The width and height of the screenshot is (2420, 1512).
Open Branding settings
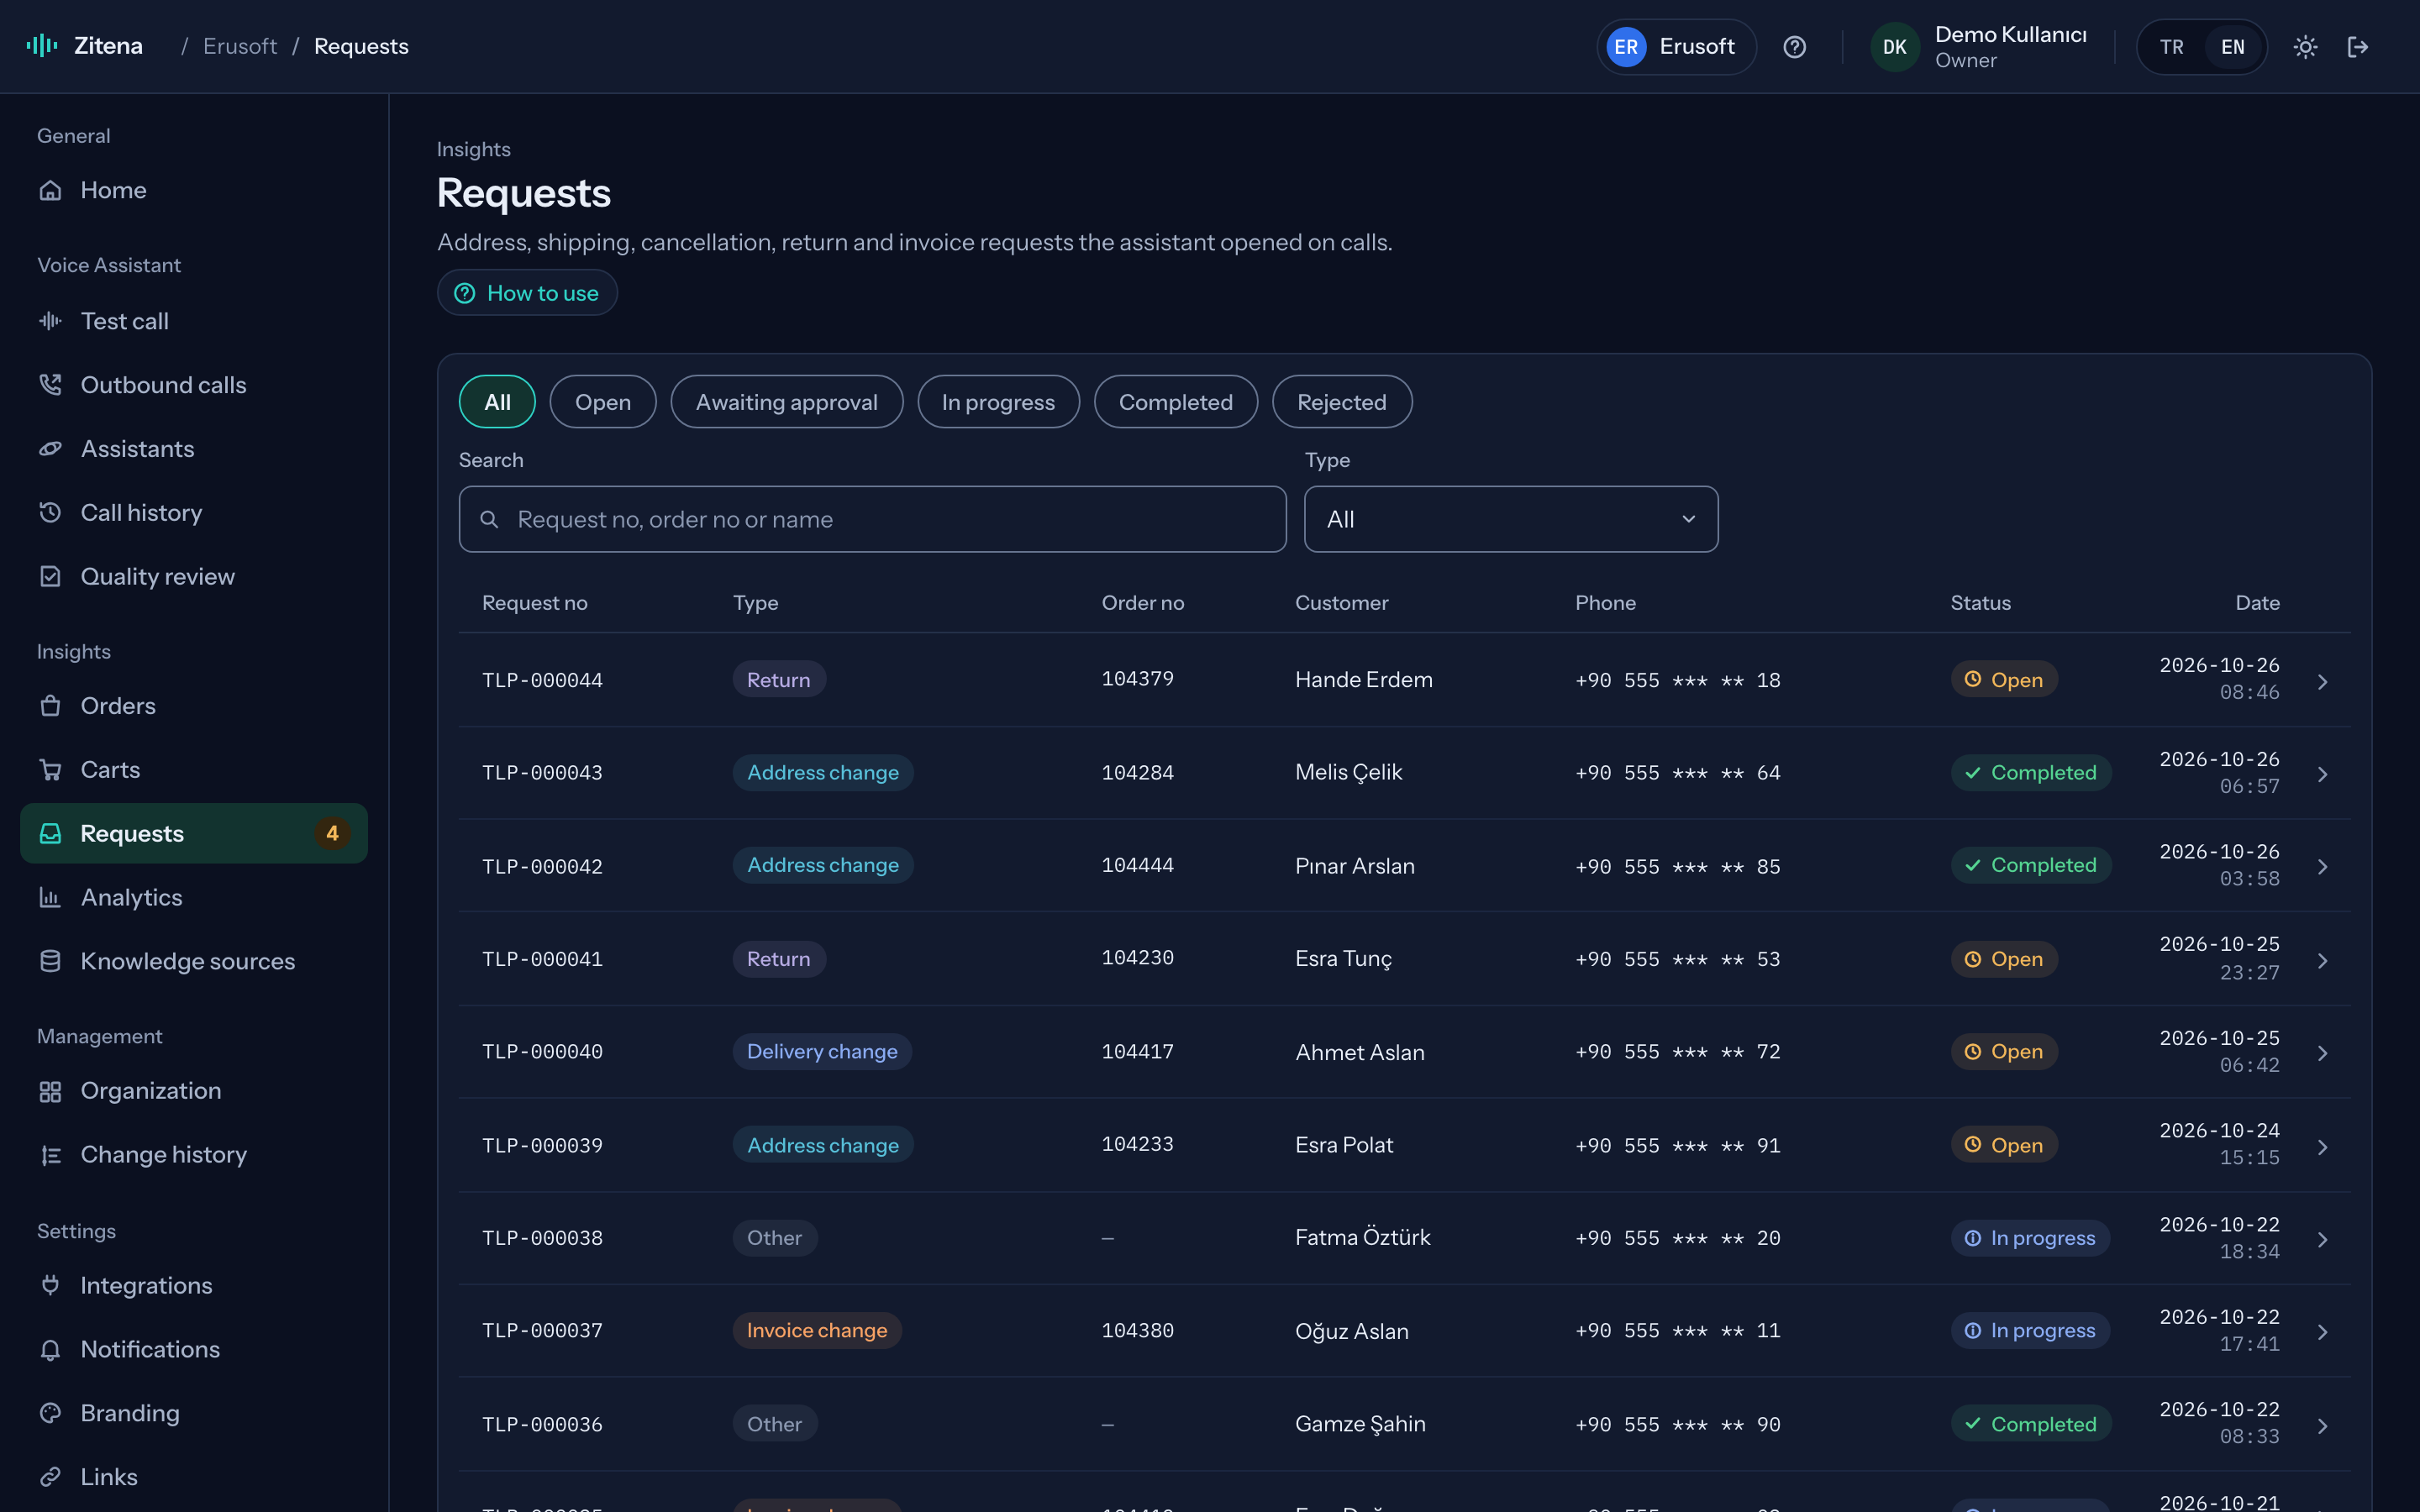[x=194, y=1414]
